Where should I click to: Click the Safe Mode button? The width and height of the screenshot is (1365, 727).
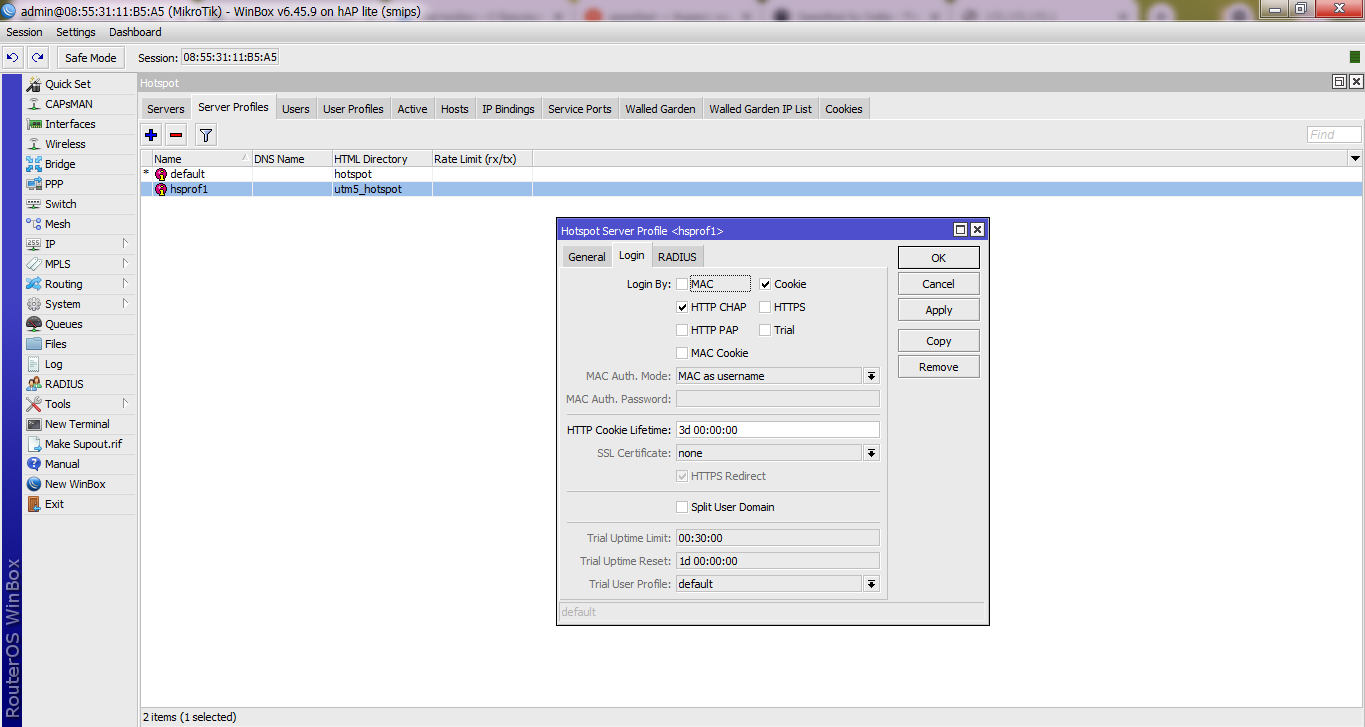coord(91,58)
